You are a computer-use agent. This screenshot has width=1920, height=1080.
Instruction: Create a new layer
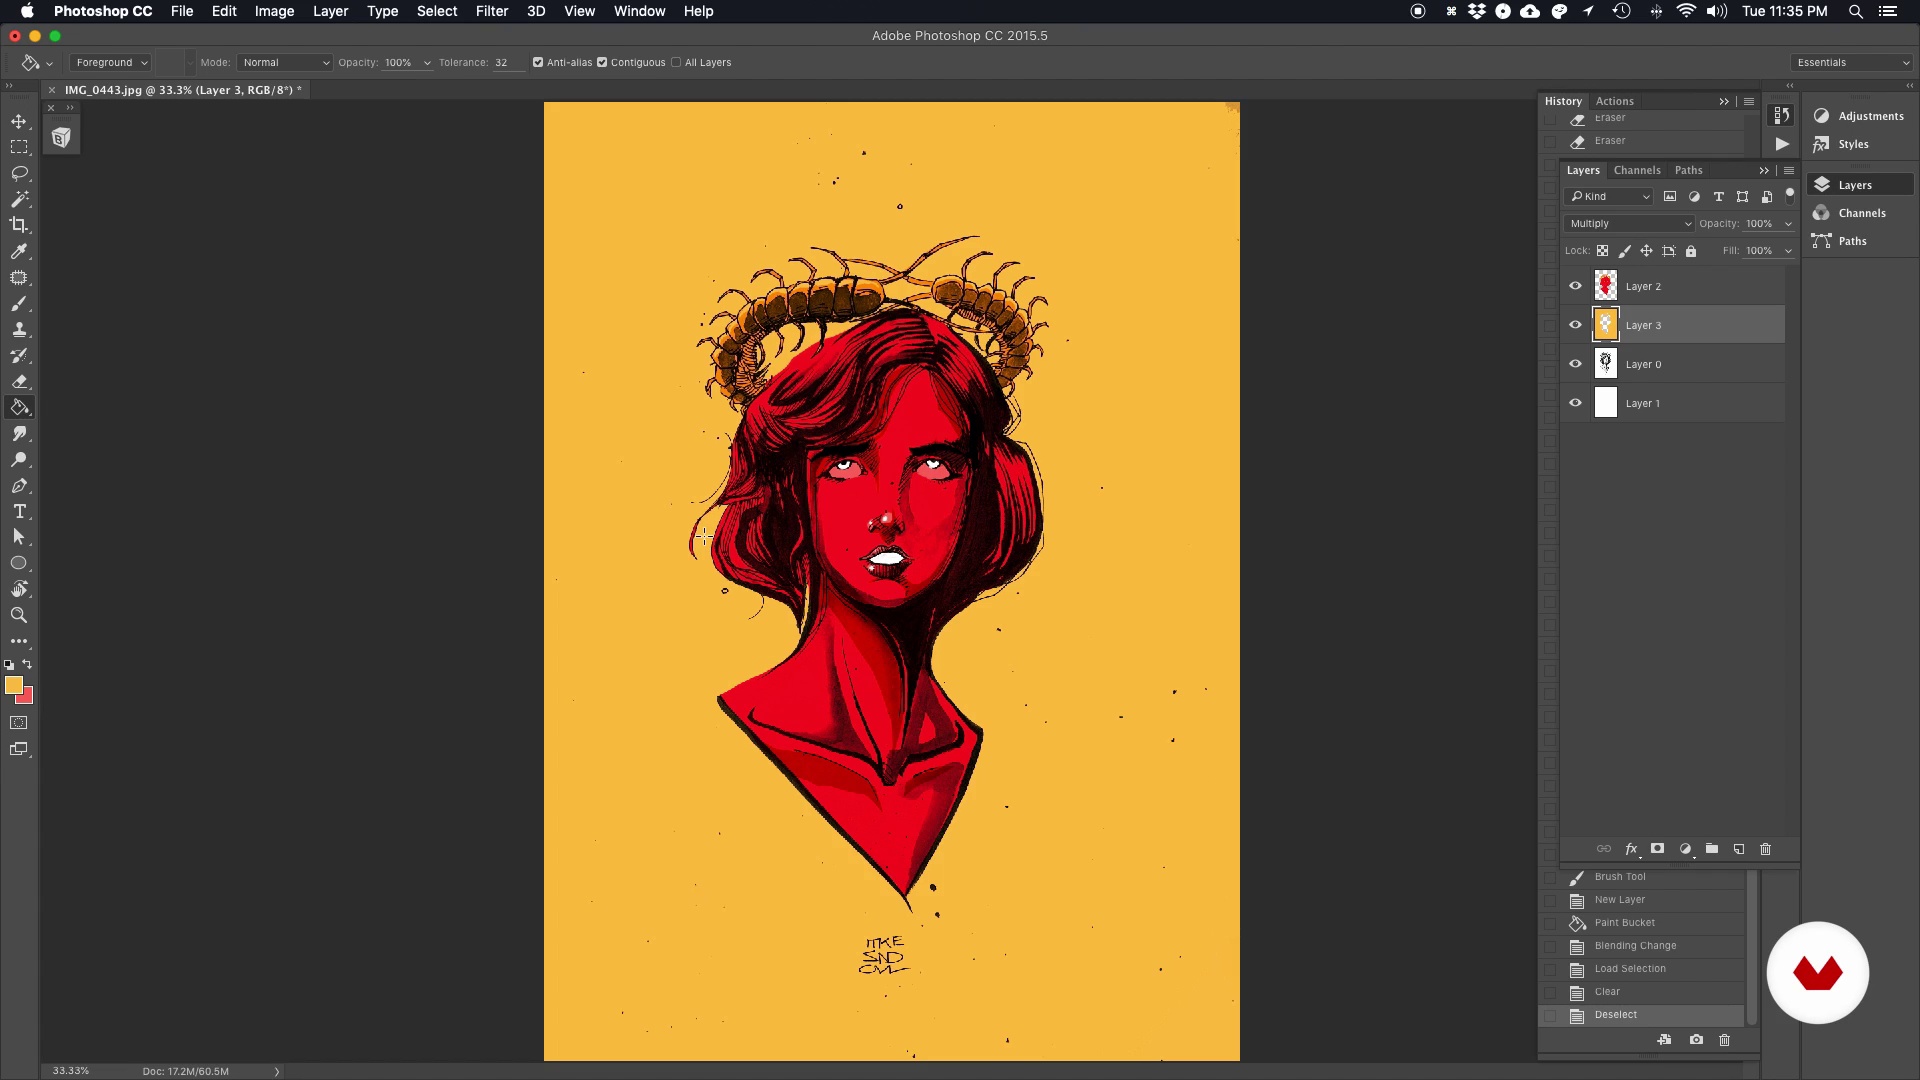pyautogui.click(x=1739, y=849)
